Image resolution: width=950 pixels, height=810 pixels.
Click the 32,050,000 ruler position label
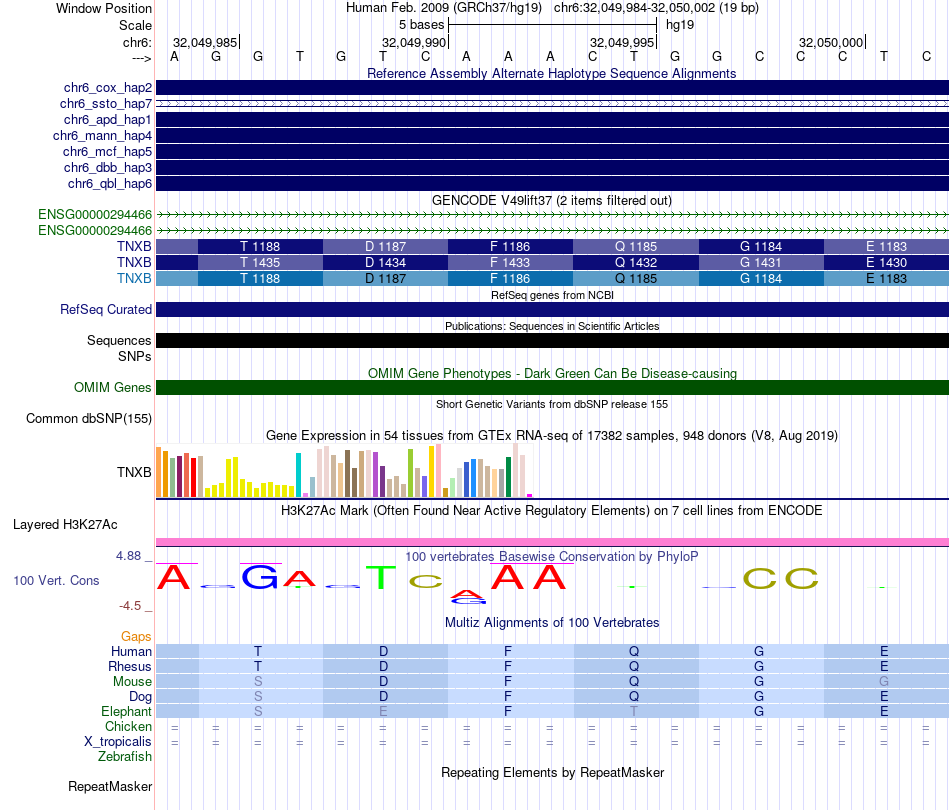click(x=831, y=42)
